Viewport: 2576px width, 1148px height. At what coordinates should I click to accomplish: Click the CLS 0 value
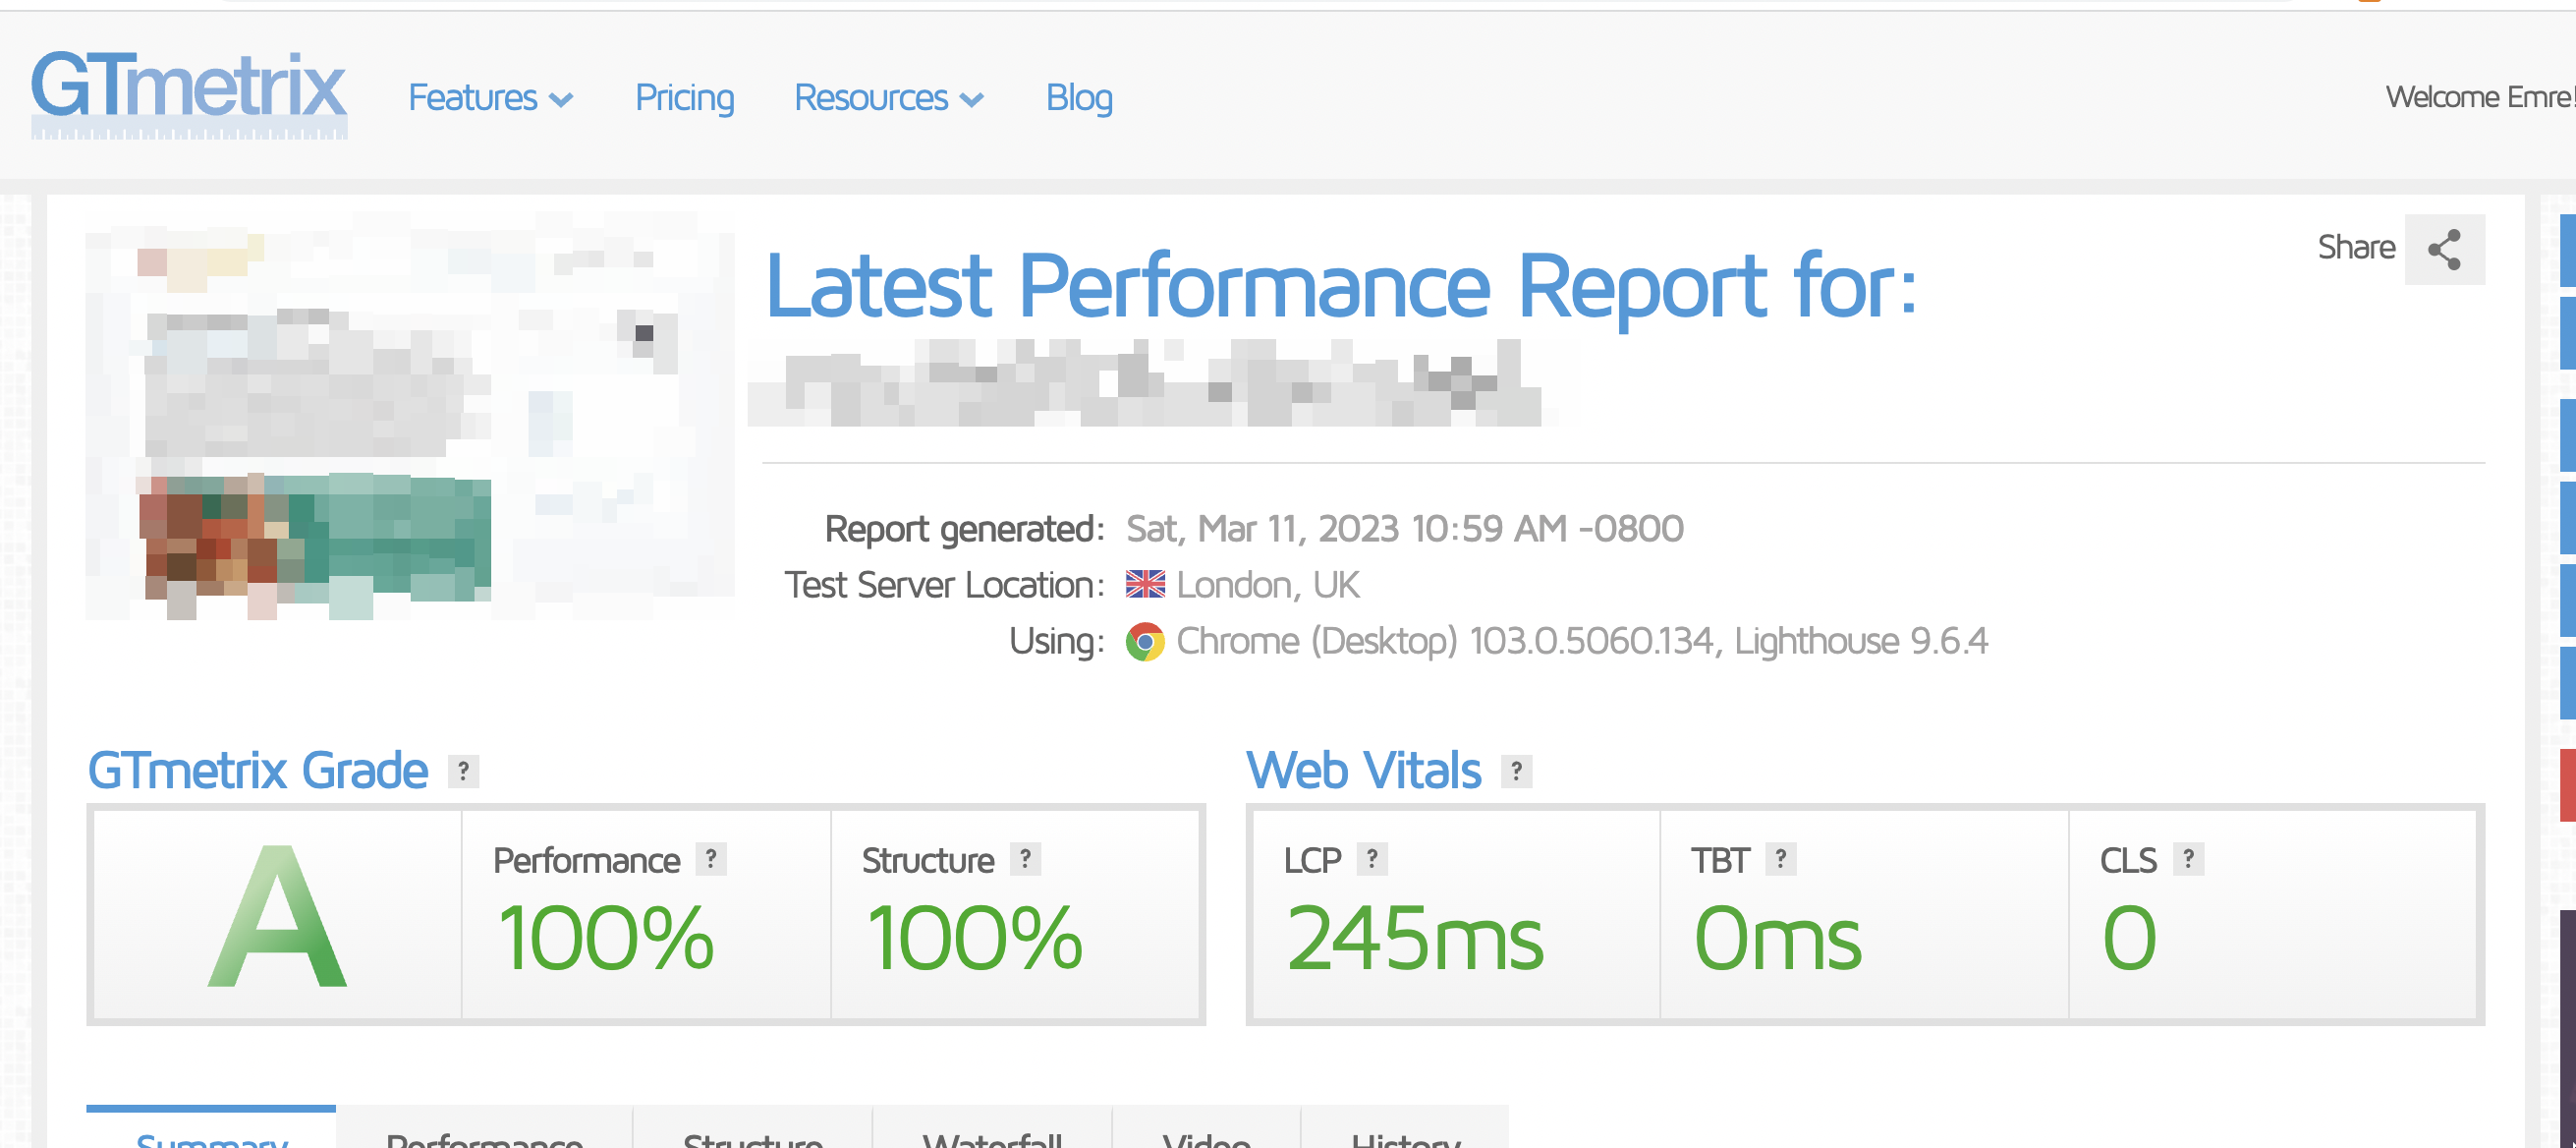click(2129, 938)
